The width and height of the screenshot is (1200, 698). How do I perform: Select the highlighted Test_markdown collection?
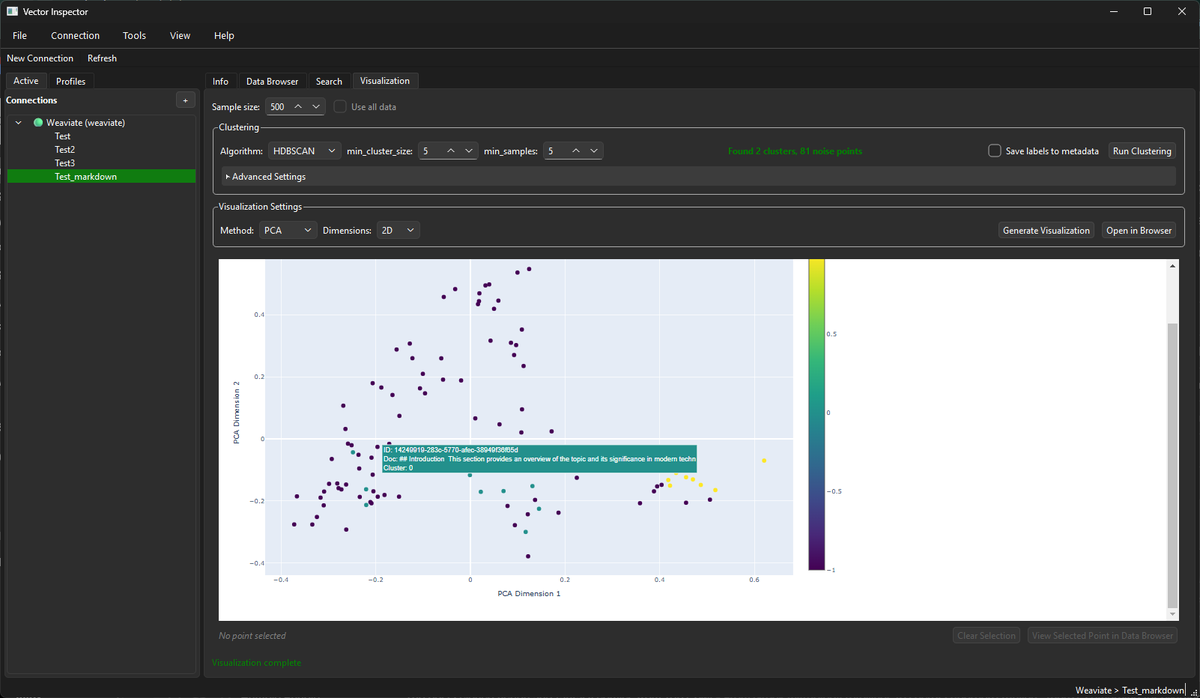(x=101, y=176)
